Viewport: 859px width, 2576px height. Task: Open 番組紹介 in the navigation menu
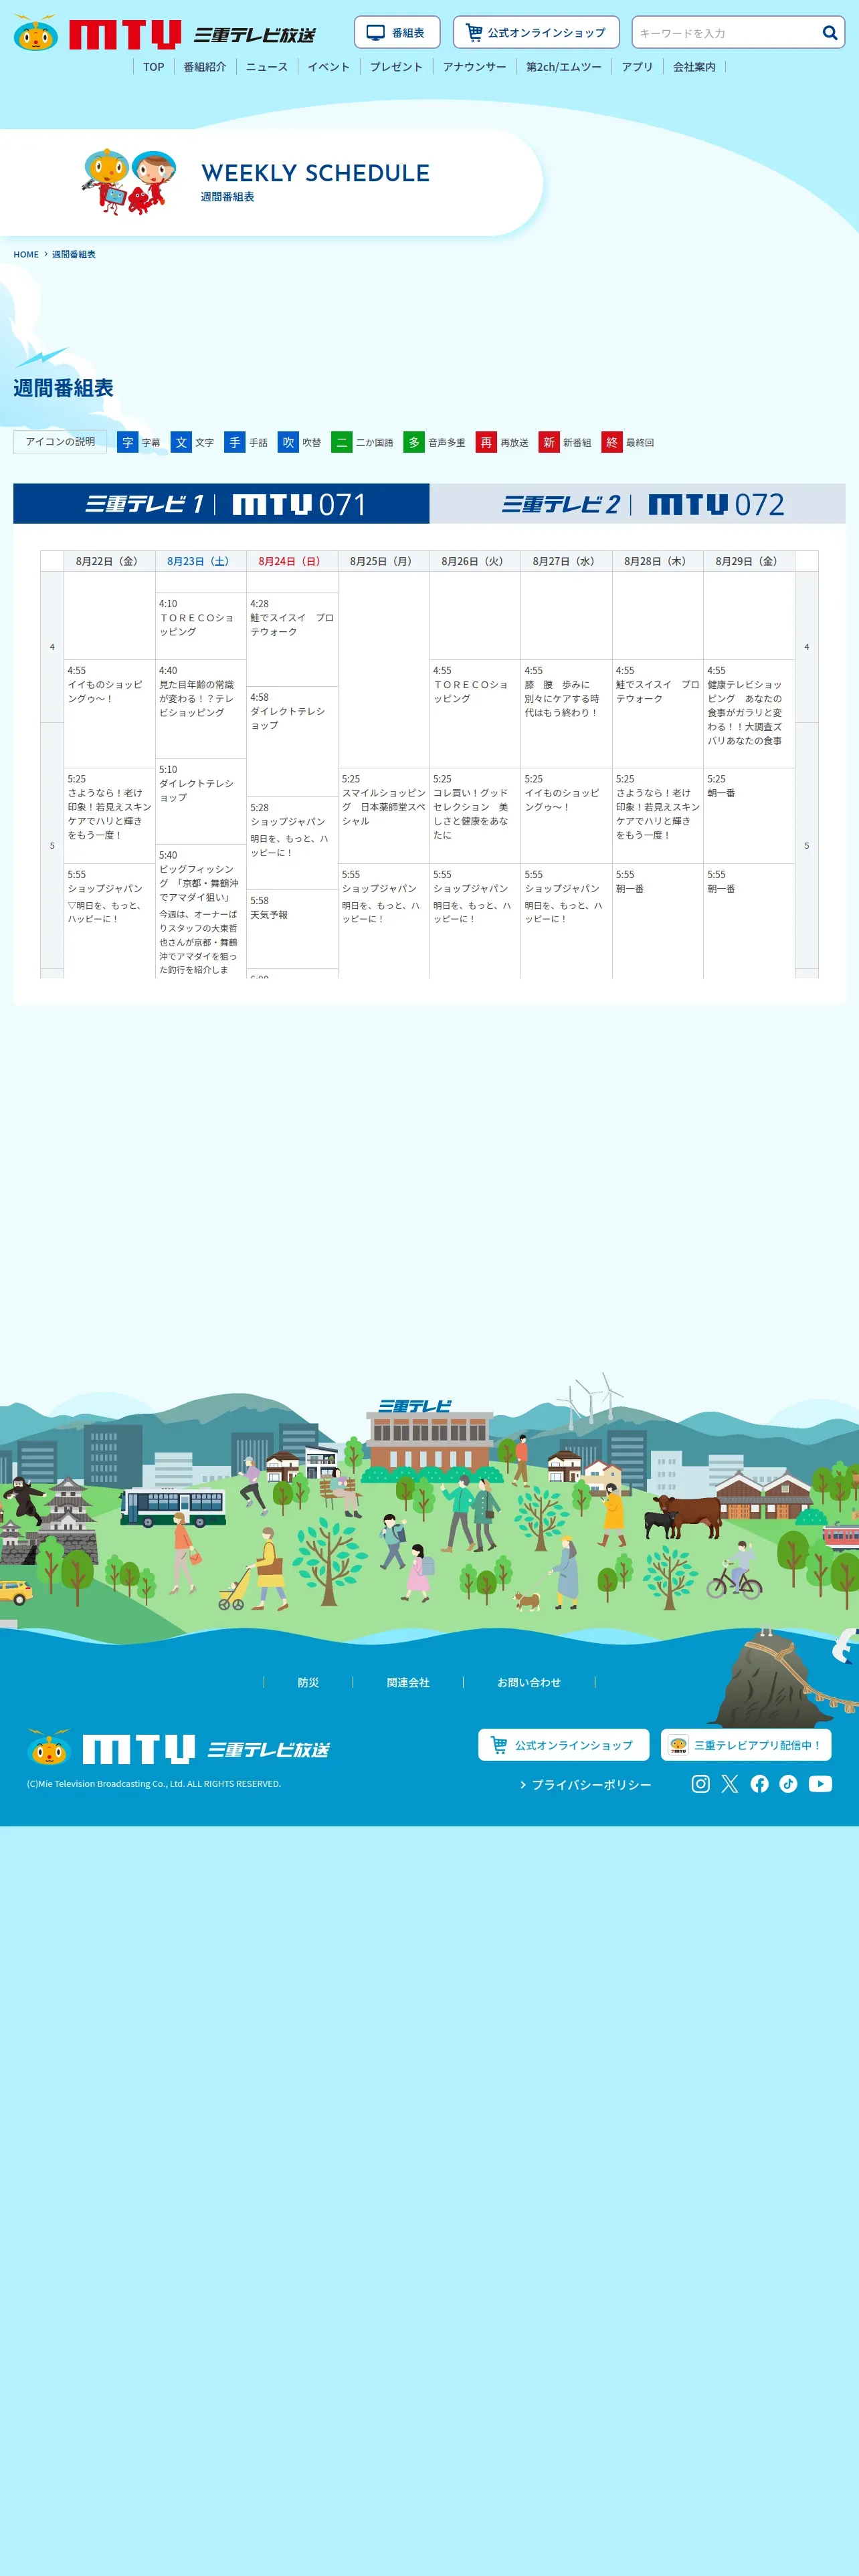205,67
